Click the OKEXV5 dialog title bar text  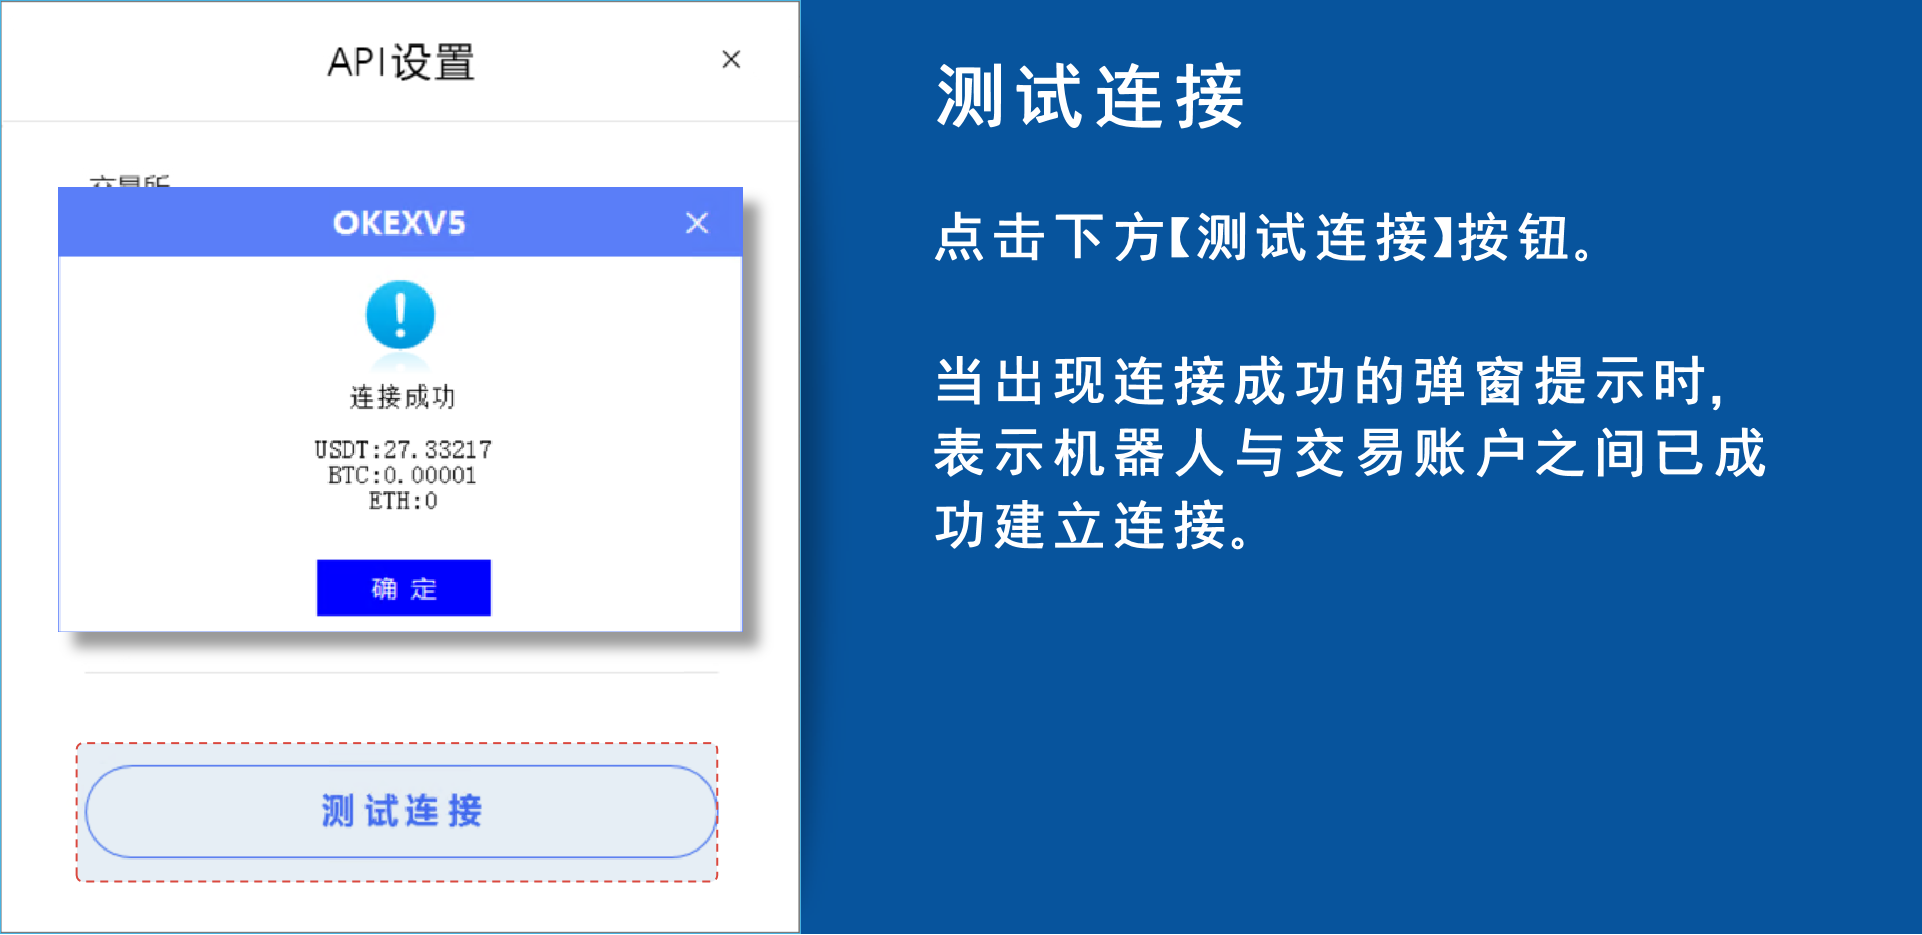(x=399, y=223)
